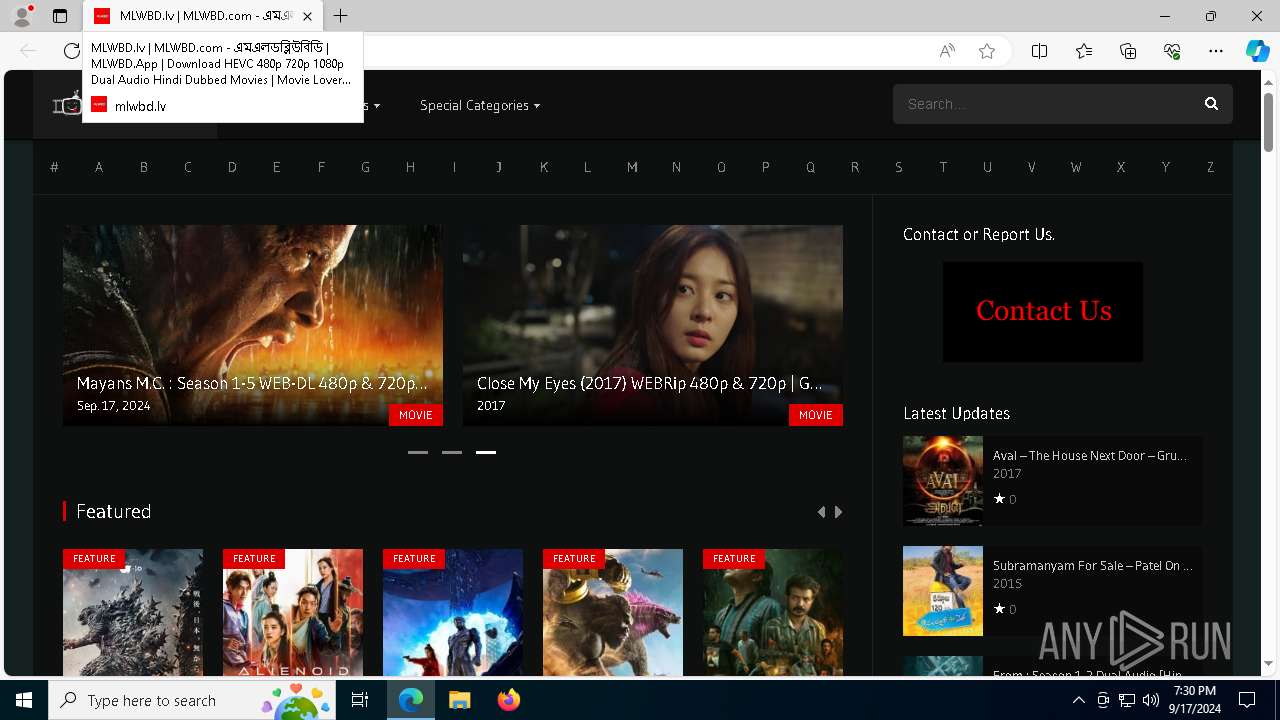Open File Explorer from taskbar
The height and width of the screenshot is (720, 1280).
point(459,700)
